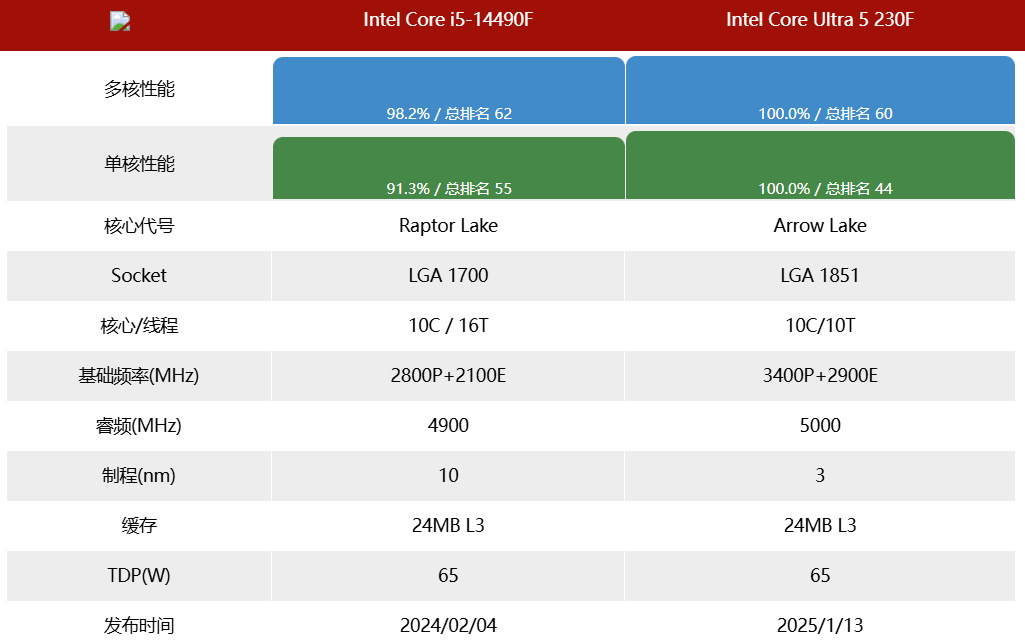1025x641 pixels.
Task: Select the LGA 1851 value
Action: click(x=820, y=275)
